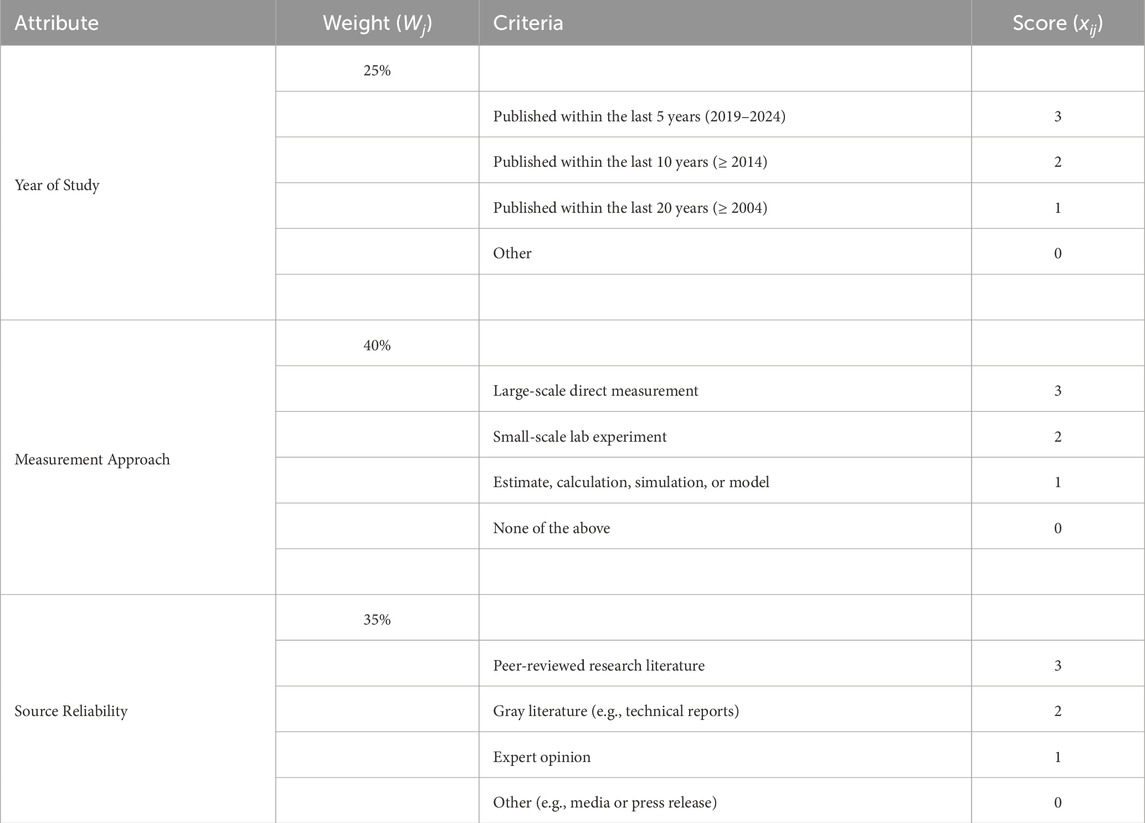The width and height of the screenshot is (1145, 823).
Task: Select the Criteria column header
Action: tap(528, 23)
